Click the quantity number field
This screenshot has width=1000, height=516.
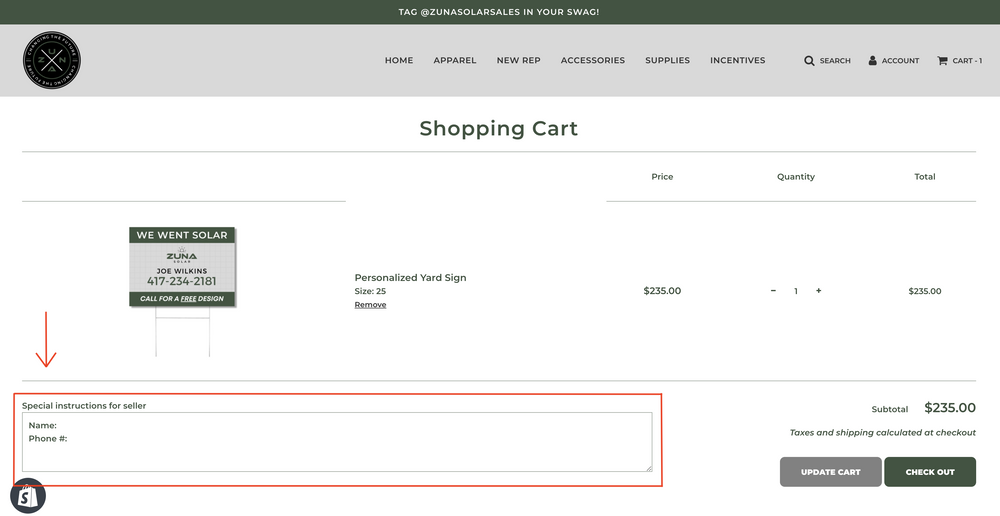pos(796,291)
